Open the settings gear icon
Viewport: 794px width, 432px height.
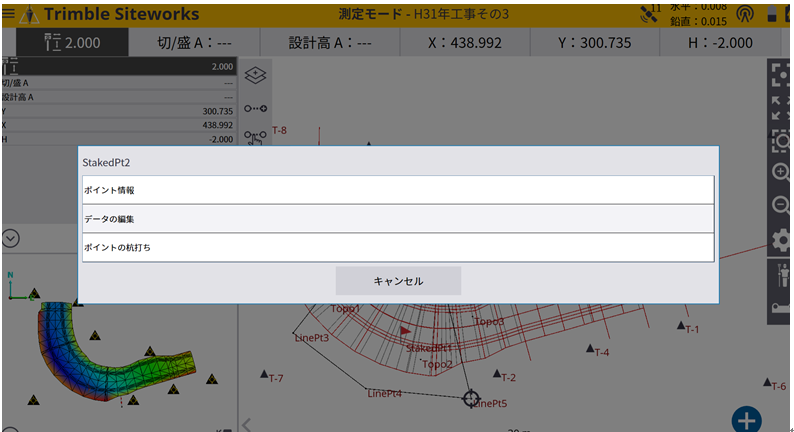(780, 240)
